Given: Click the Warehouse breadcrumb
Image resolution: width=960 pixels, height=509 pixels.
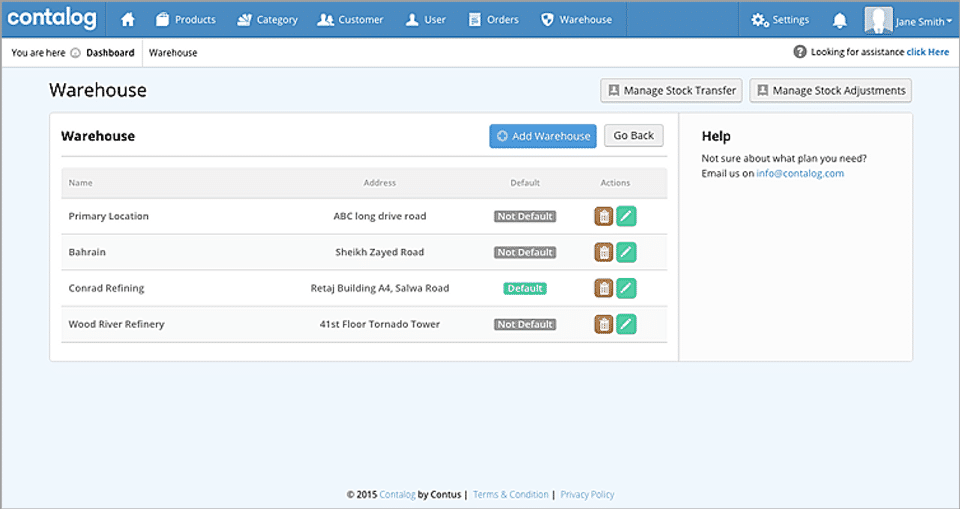Looking at the screenshot, I should (173, 53).
